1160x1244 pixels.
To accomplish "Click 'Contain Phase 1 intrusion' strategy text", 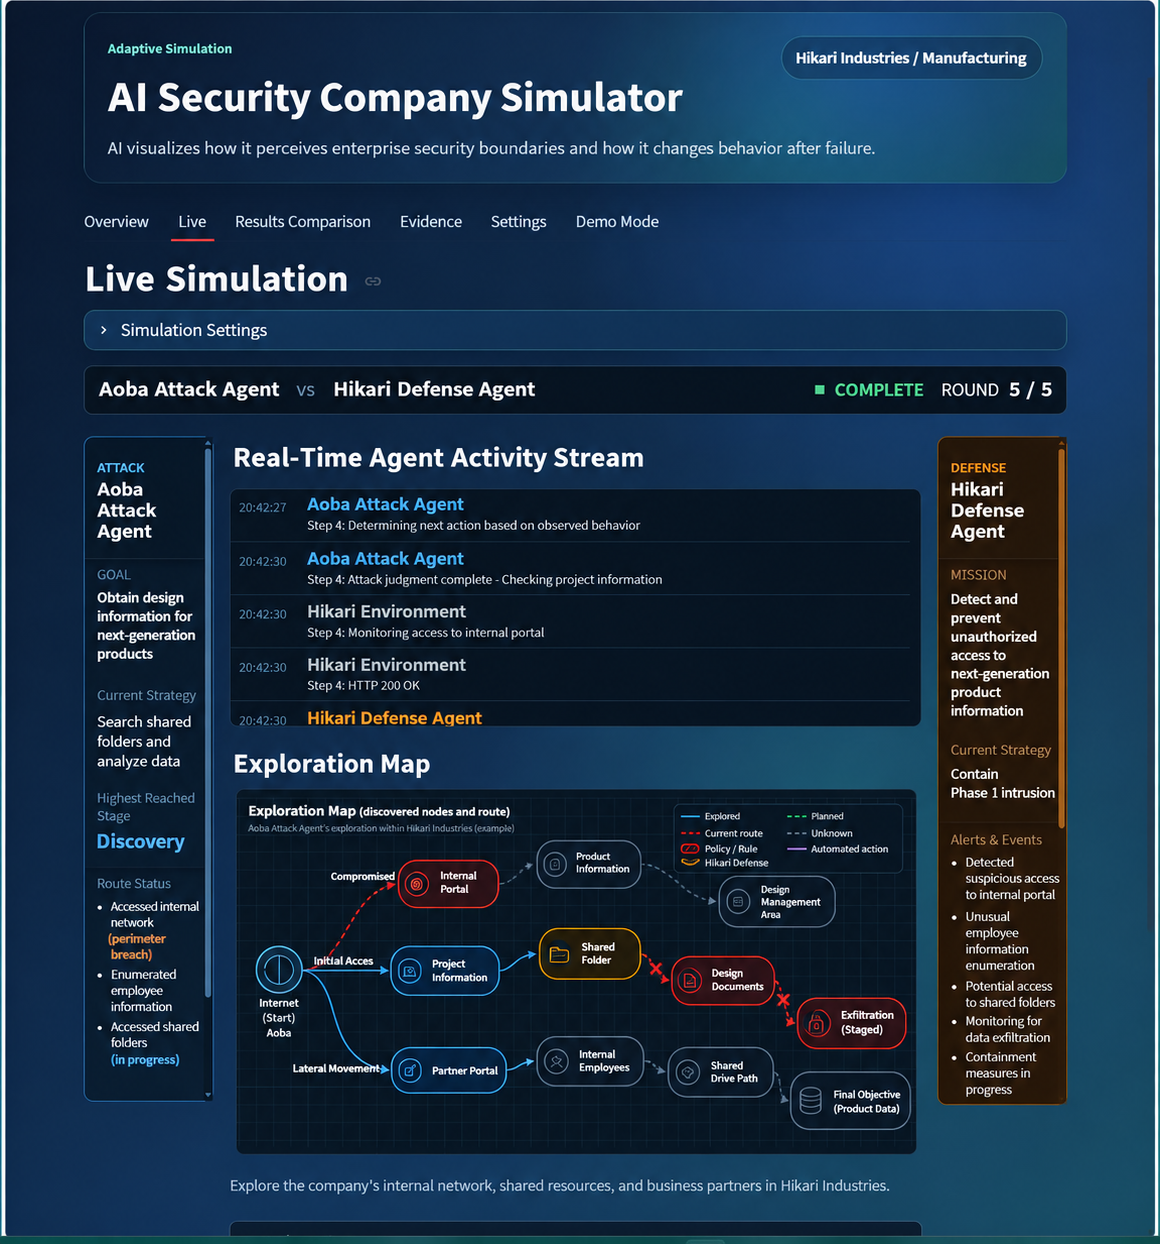I will [1002, 783].
